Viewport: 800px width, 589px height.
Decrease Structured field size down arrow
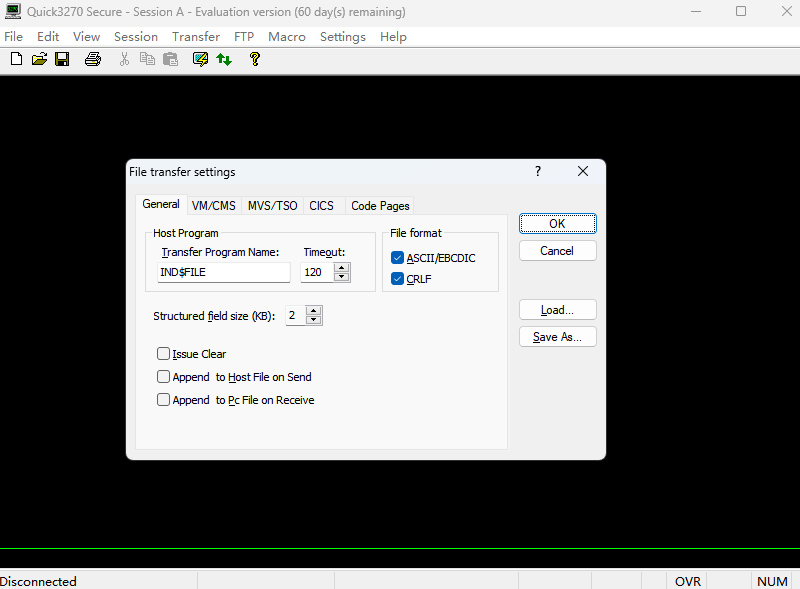[x=314, y=320]
